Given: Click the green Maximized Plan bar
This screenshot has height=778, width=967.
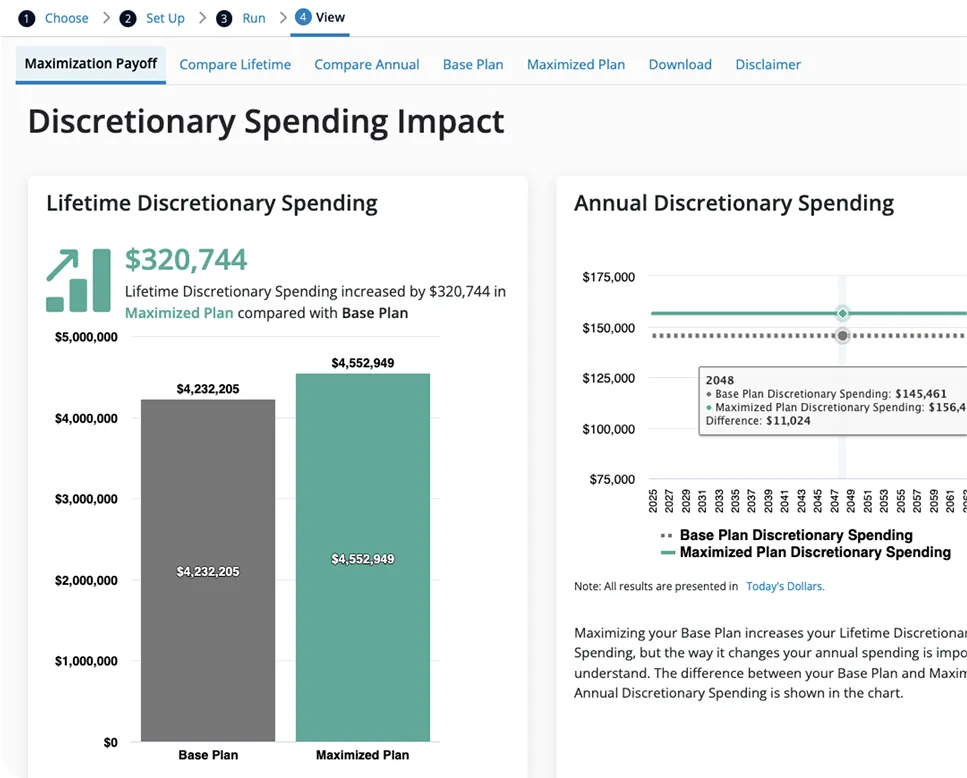Looking at the screenshot, I should [x=363, y=557].
